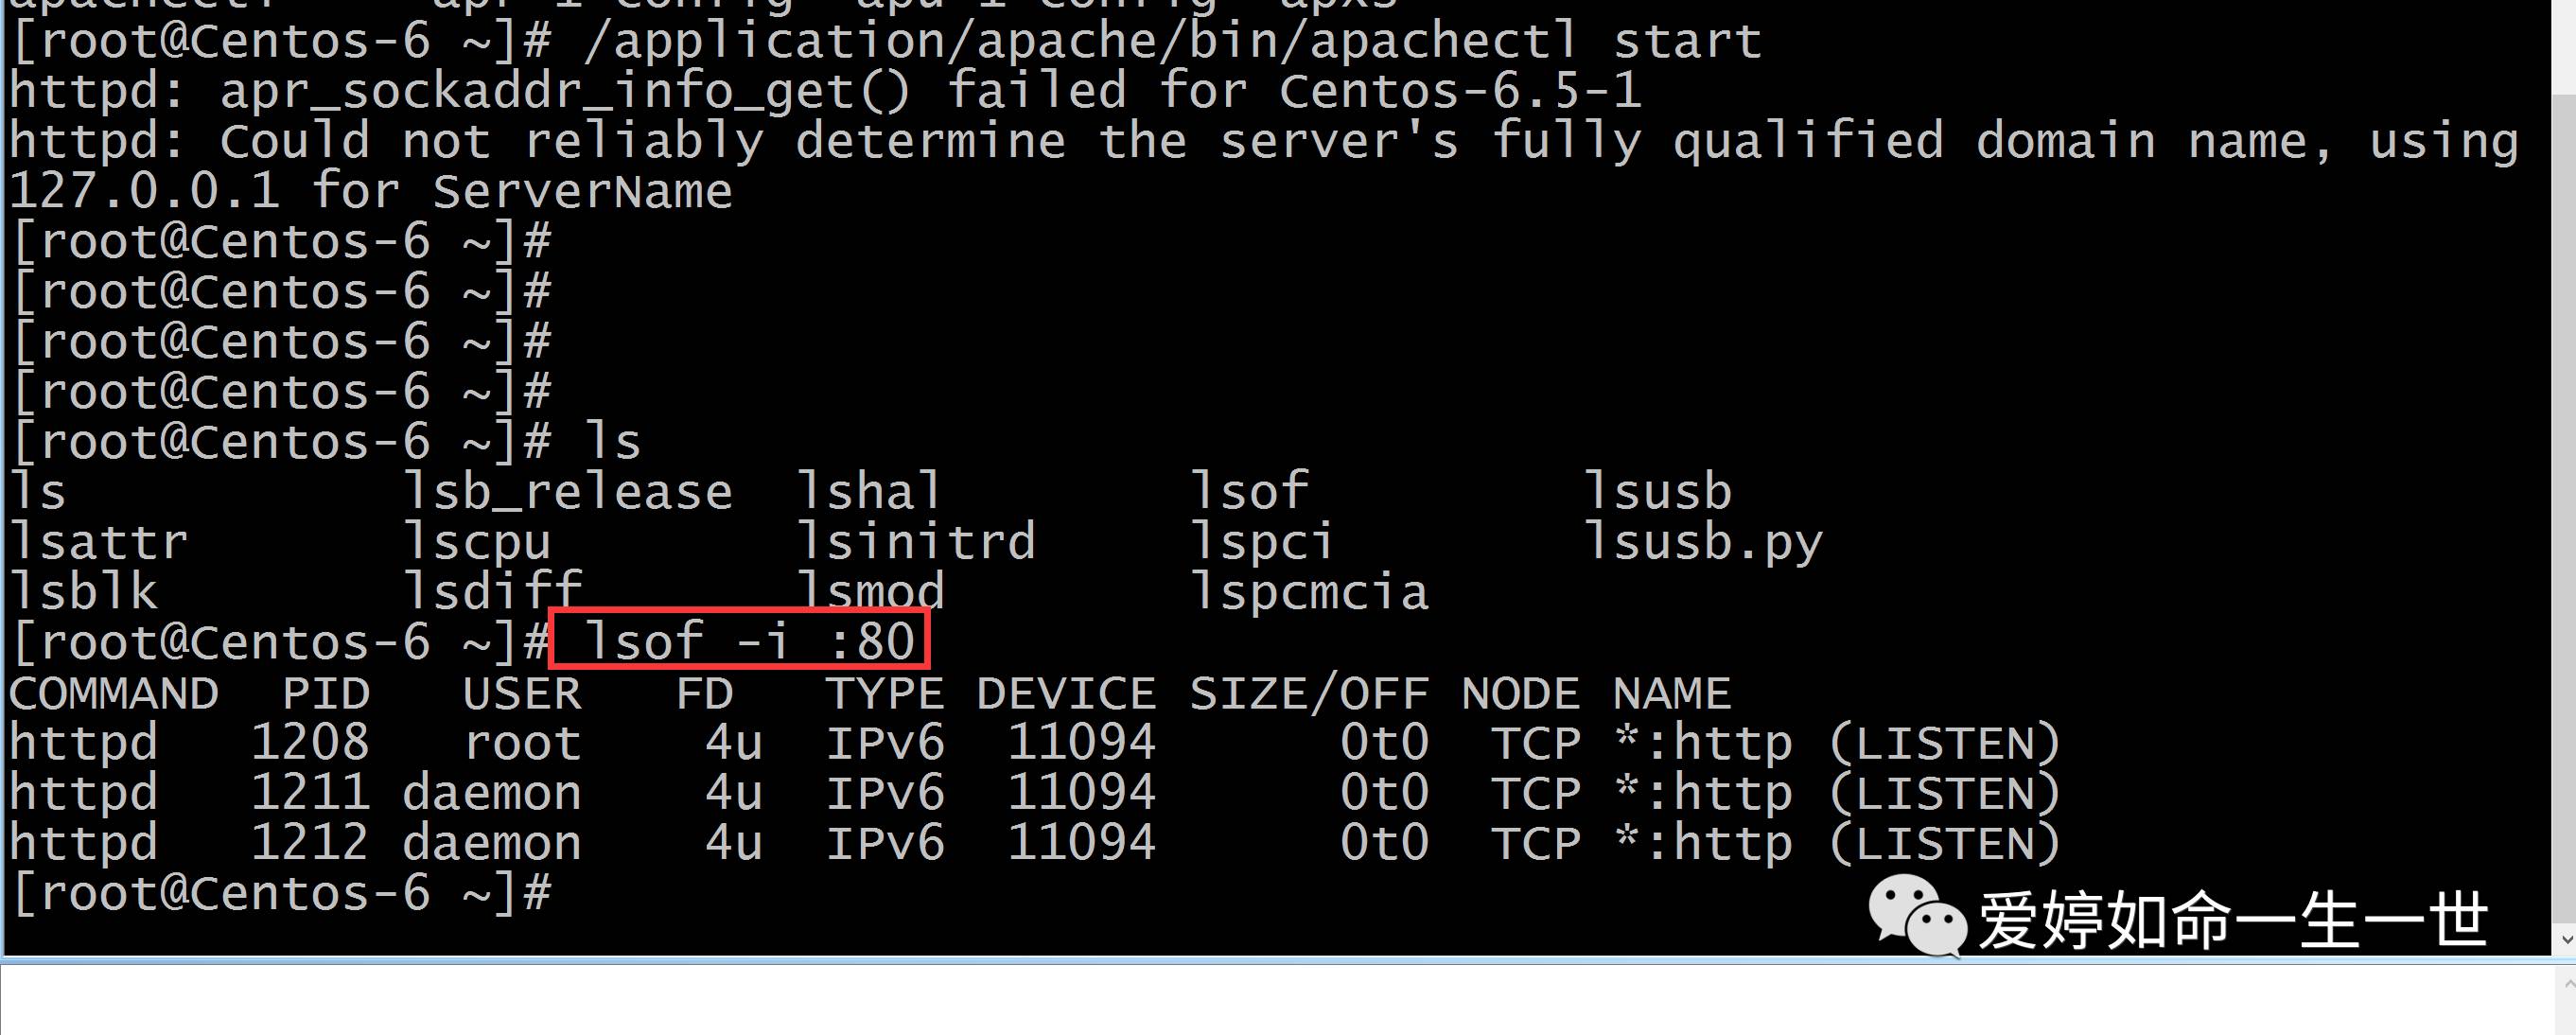Click the PID column header

[x=326, y=693]
